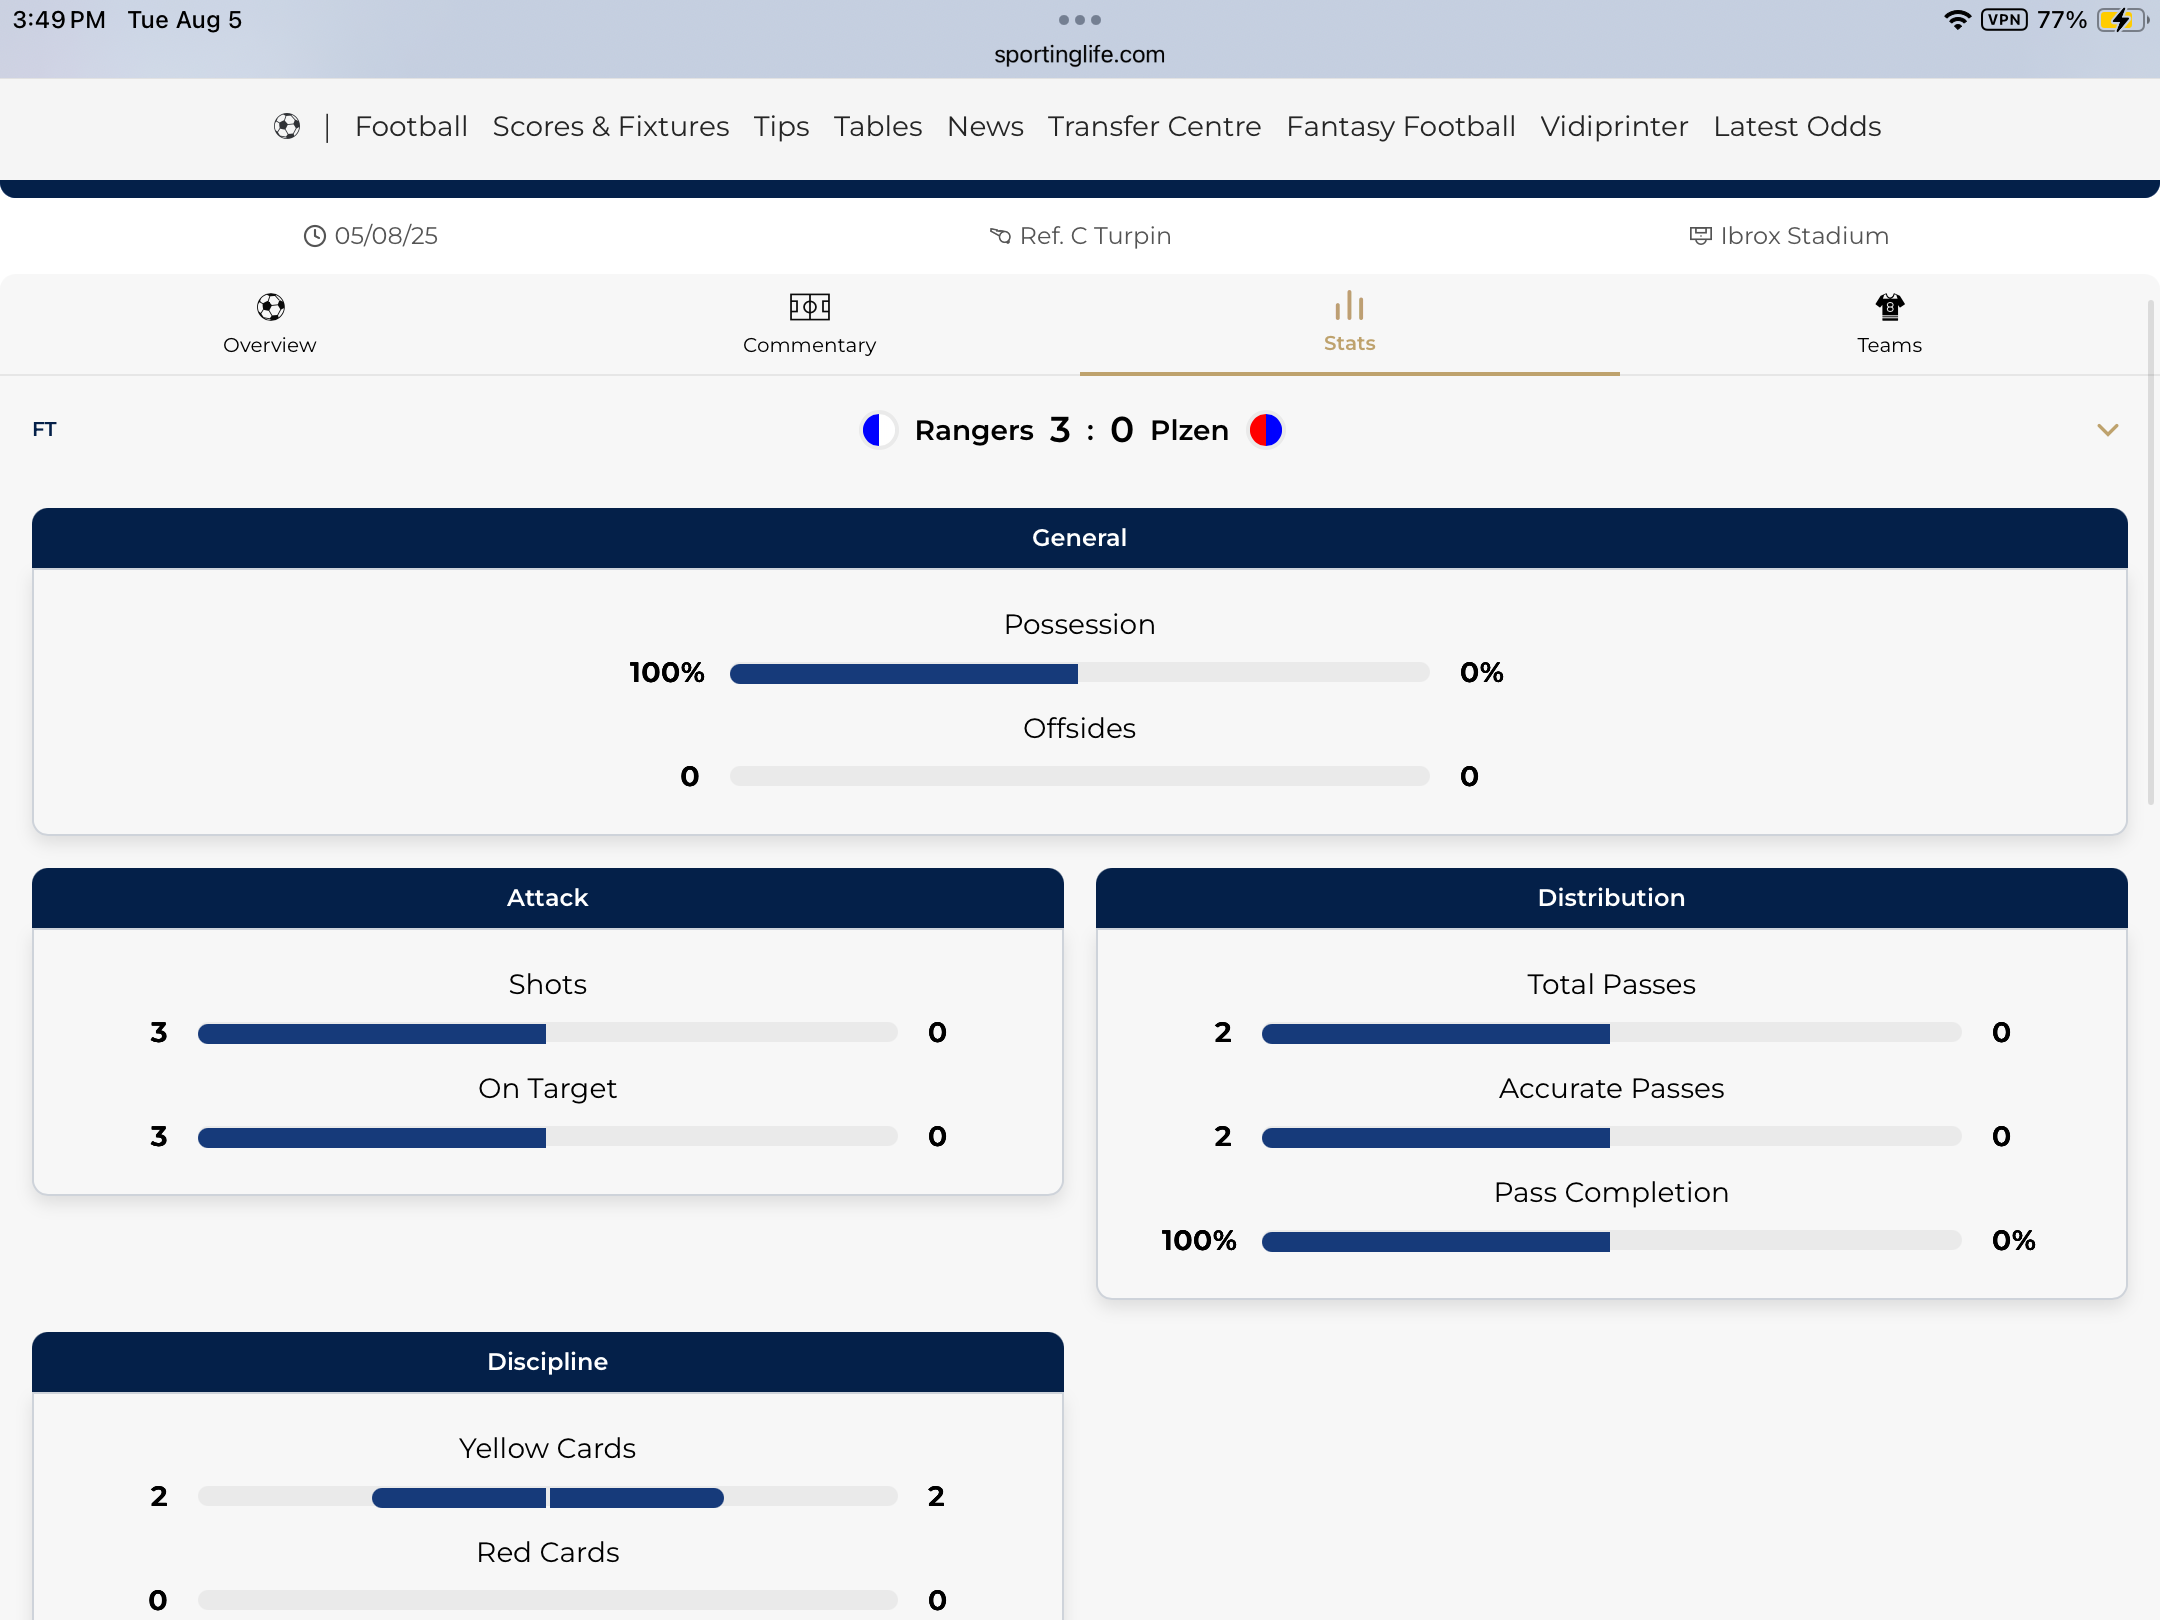This screenshot has height=1620, width=2160.
Task: Click the On Target progress bar
Action: tap(548, 1137)
